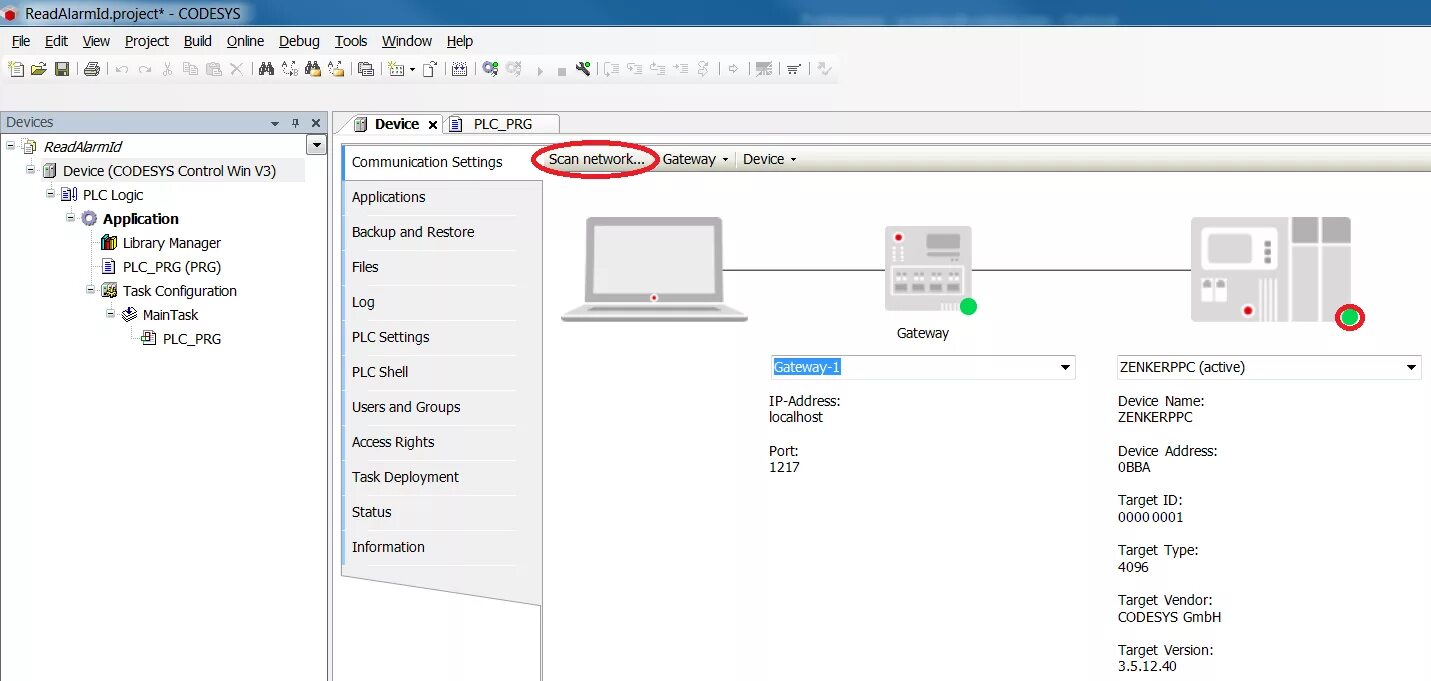Image resolution: width=1431 pixels, height=681 pixels.
Task: Collapse the Task Configuration tree node
Action: pyautogui.click(x=91, y=289)
